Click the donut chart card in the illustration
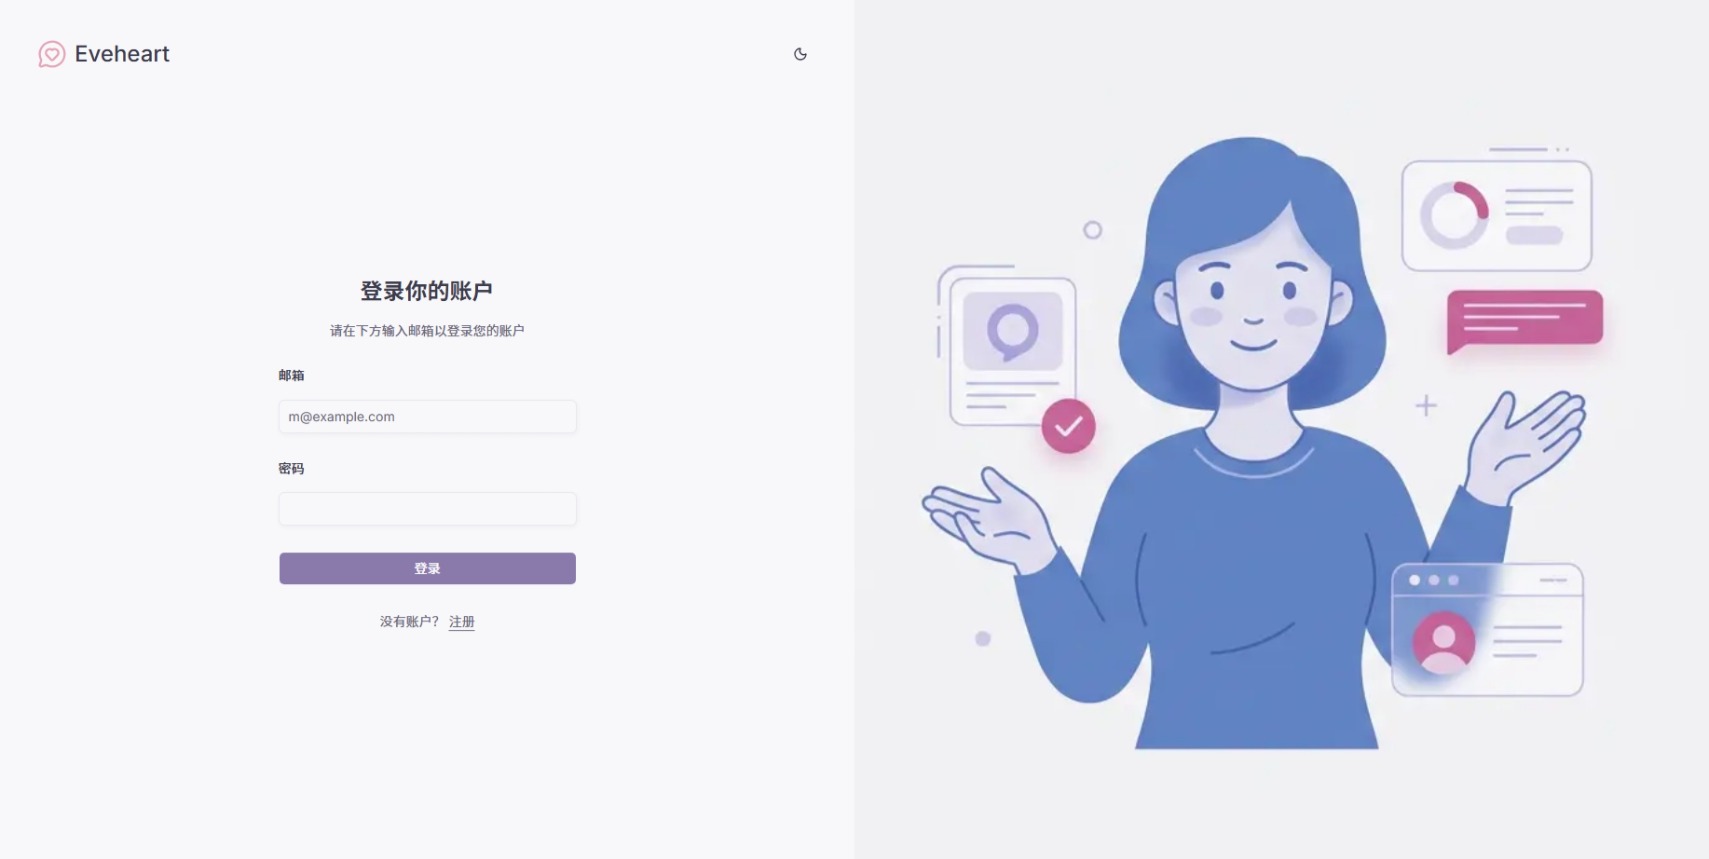This screenshot has height=859, width=1709. (1497, 215)
